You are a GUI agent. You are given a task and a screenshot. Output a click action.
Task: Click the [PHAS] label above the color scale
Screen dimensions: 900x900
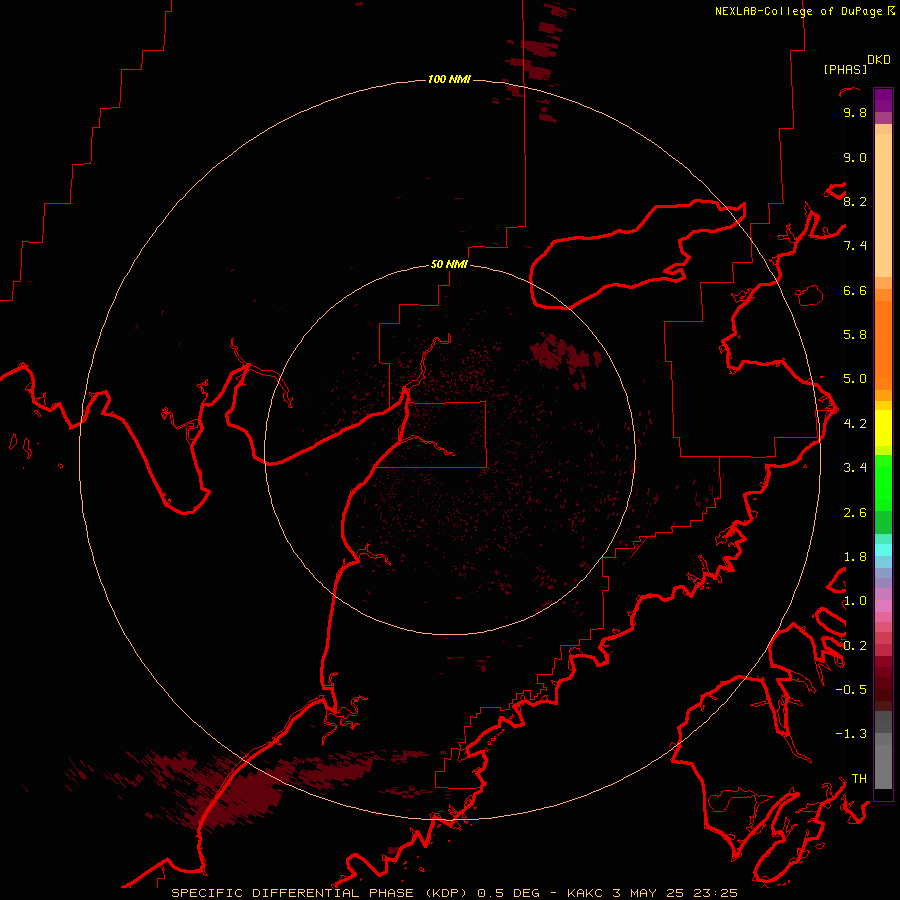845,69
